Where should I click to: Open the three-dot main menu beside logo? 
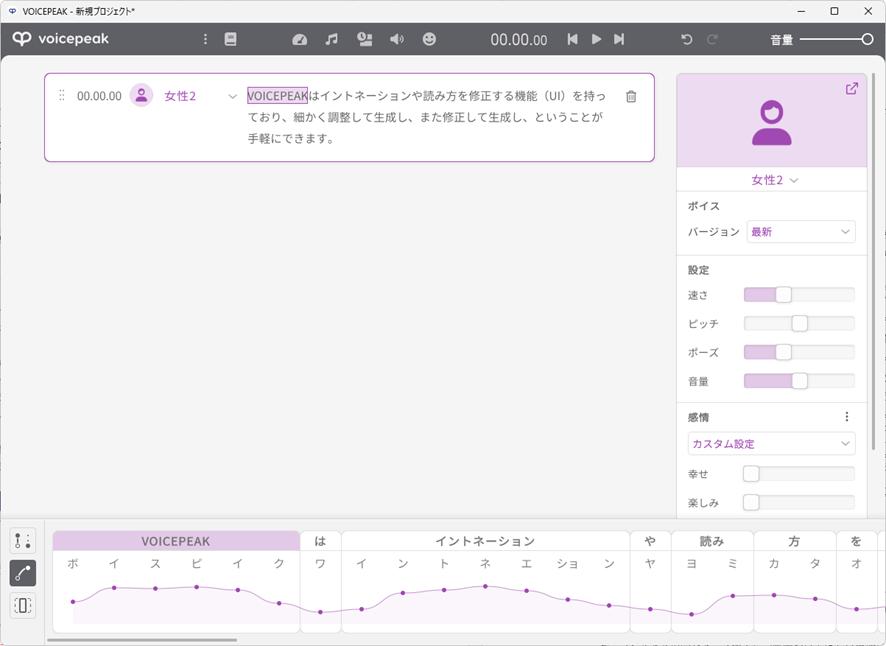pyautogui.click(x=205, y=39)
